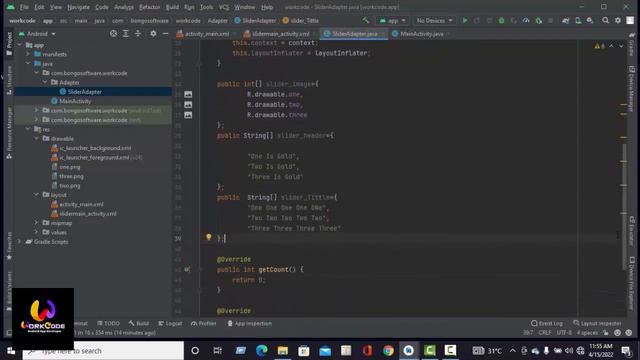Open Chrome from the Windows taskbar
The image size is (640, 360).
click(x=388, y=350)
